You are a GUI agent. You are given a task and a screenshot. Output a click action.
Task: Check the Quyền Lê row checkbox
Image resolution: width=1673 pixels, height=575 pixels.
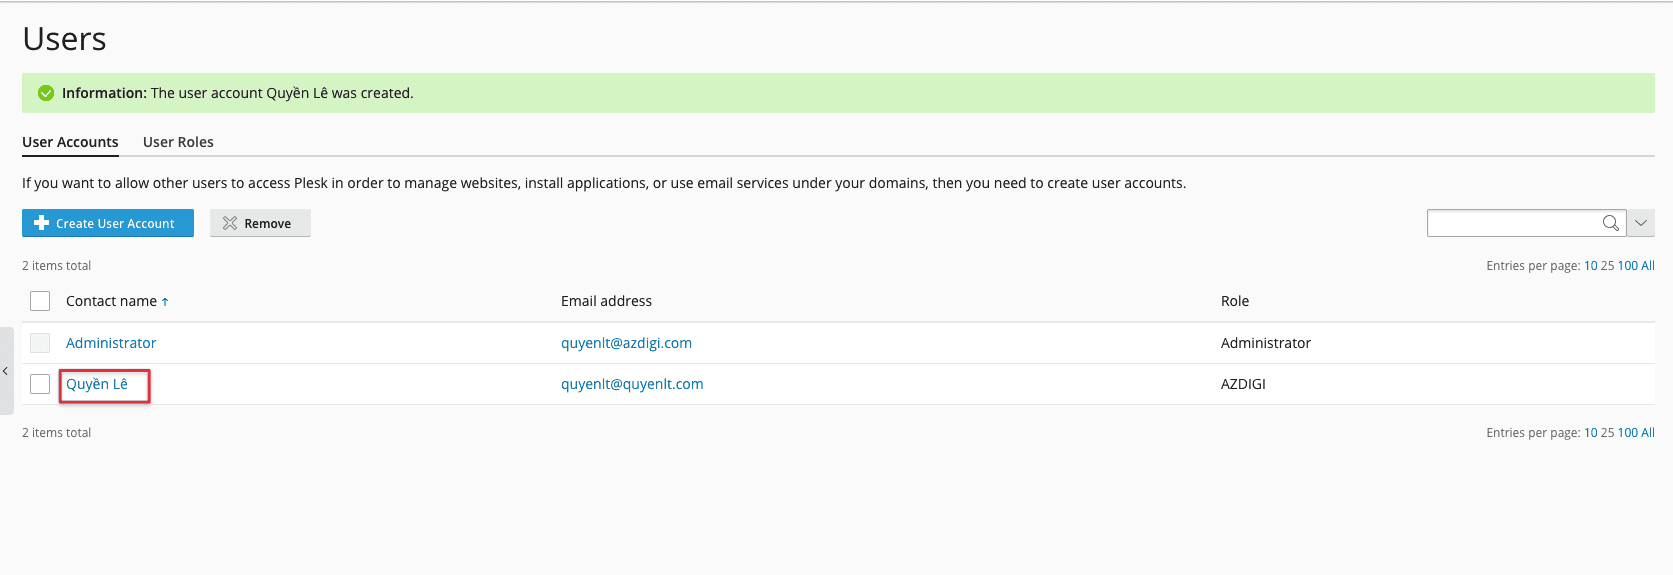coord(40,384)
